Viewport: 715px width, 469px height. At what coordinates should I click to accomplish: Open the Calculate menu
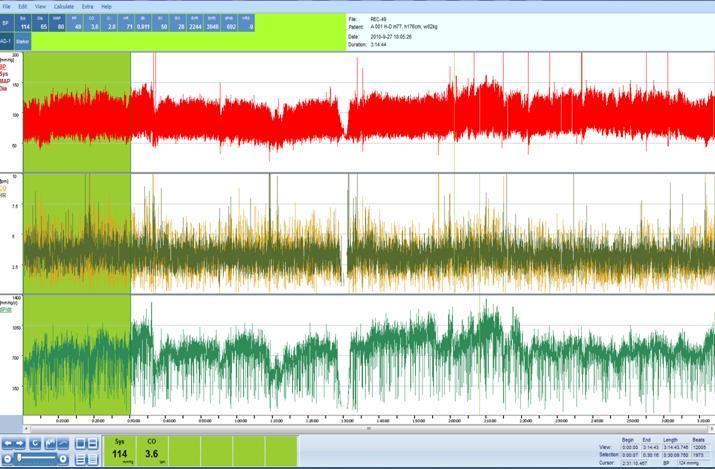[x=64, y=6]
